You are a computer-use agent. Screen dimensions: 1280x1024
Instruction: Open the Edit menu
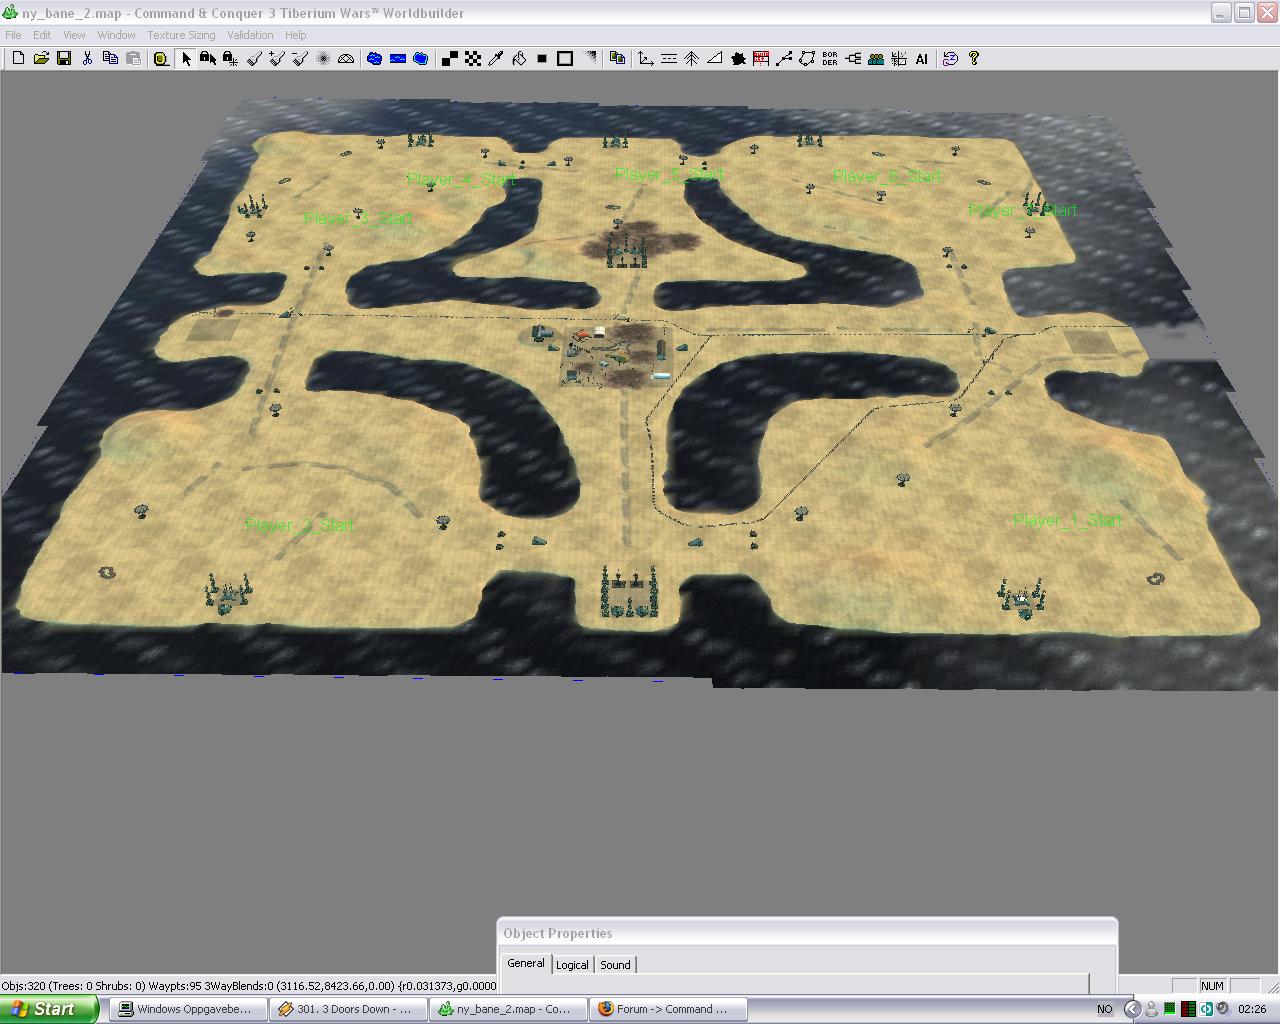pos(42,35)
